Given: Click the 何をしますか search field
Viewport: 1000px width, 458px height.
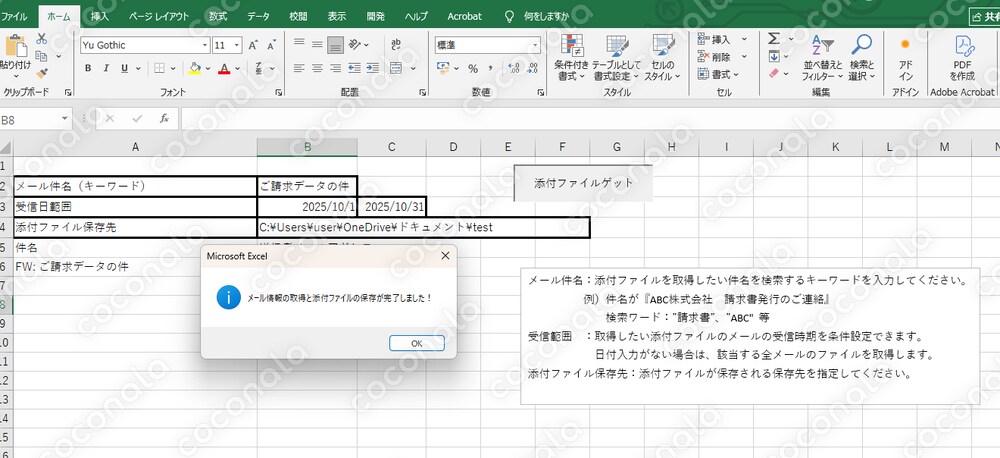Looking at the screenshot, I should (545, 17).
